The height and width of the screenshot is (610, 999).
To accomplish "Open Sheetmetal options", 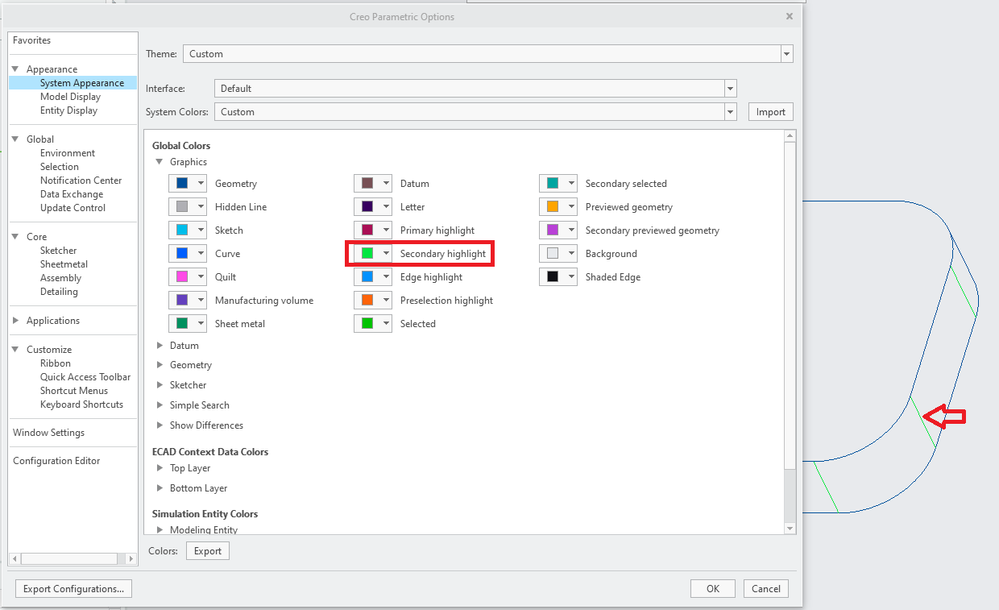I will click(x=64, y=264).
